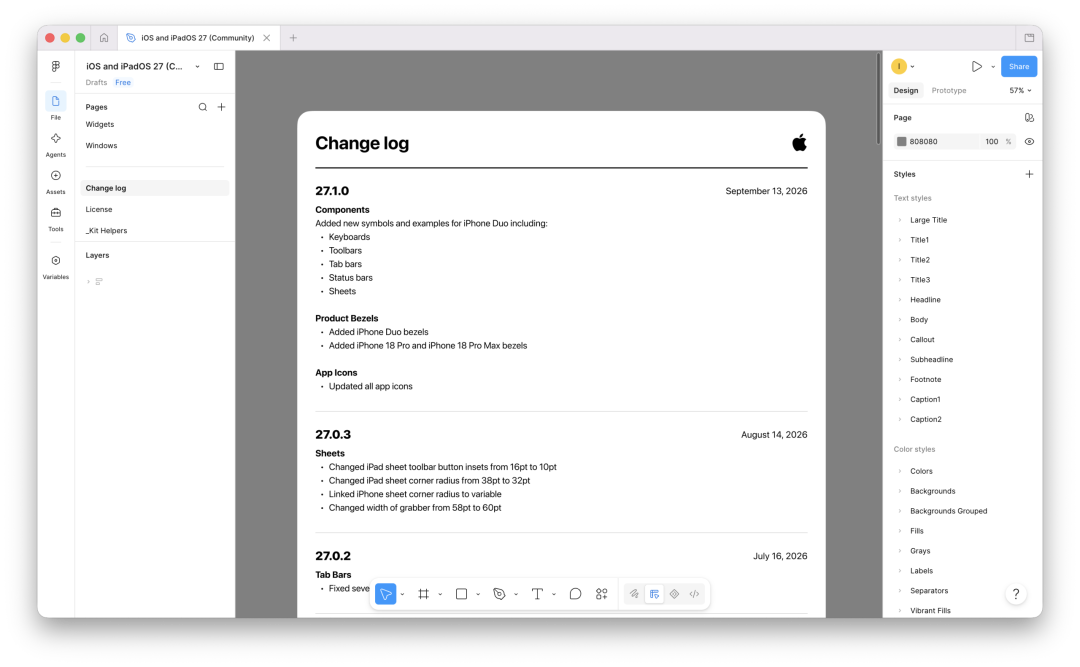This screenshot has height=667, width=1080.
Task: Add a new style with plus icon
Action: pyautogui.click(x=1029, y=174)
